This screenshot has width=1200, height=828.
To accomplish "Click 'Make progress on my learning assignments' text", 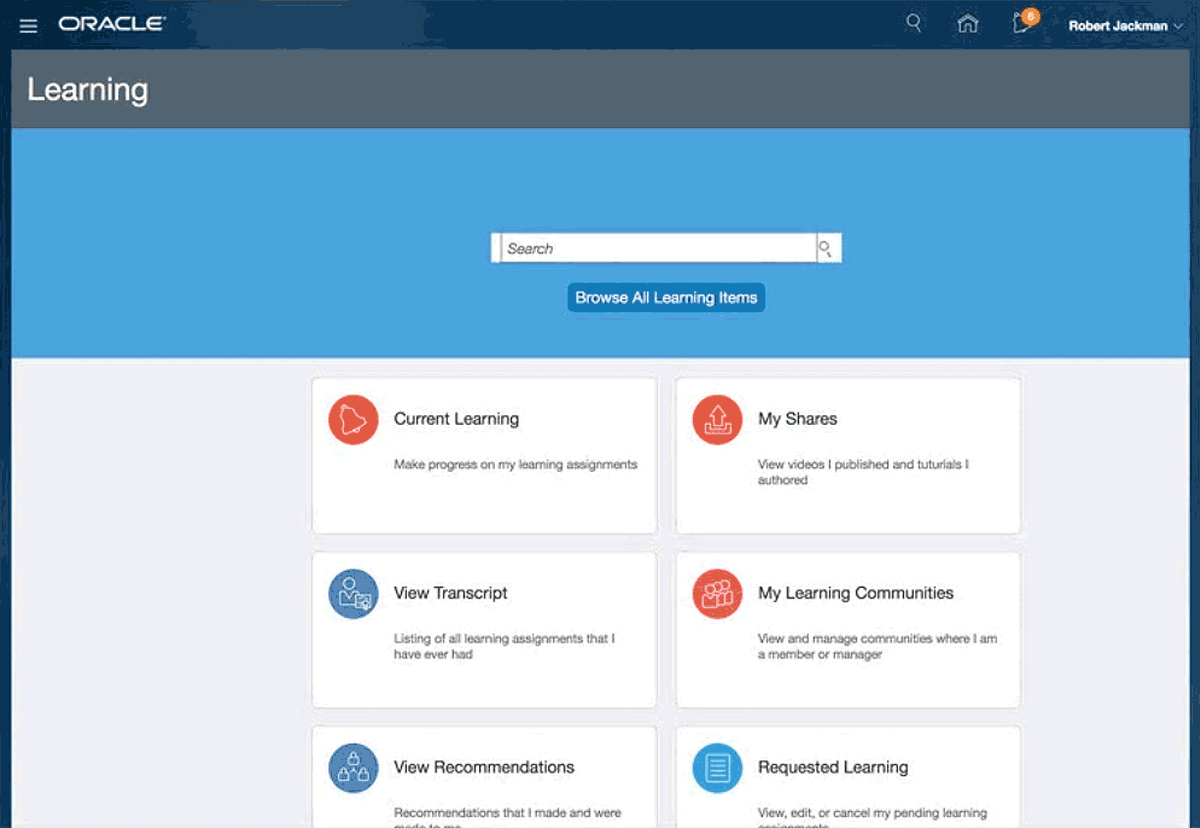I will pos(515,465).
